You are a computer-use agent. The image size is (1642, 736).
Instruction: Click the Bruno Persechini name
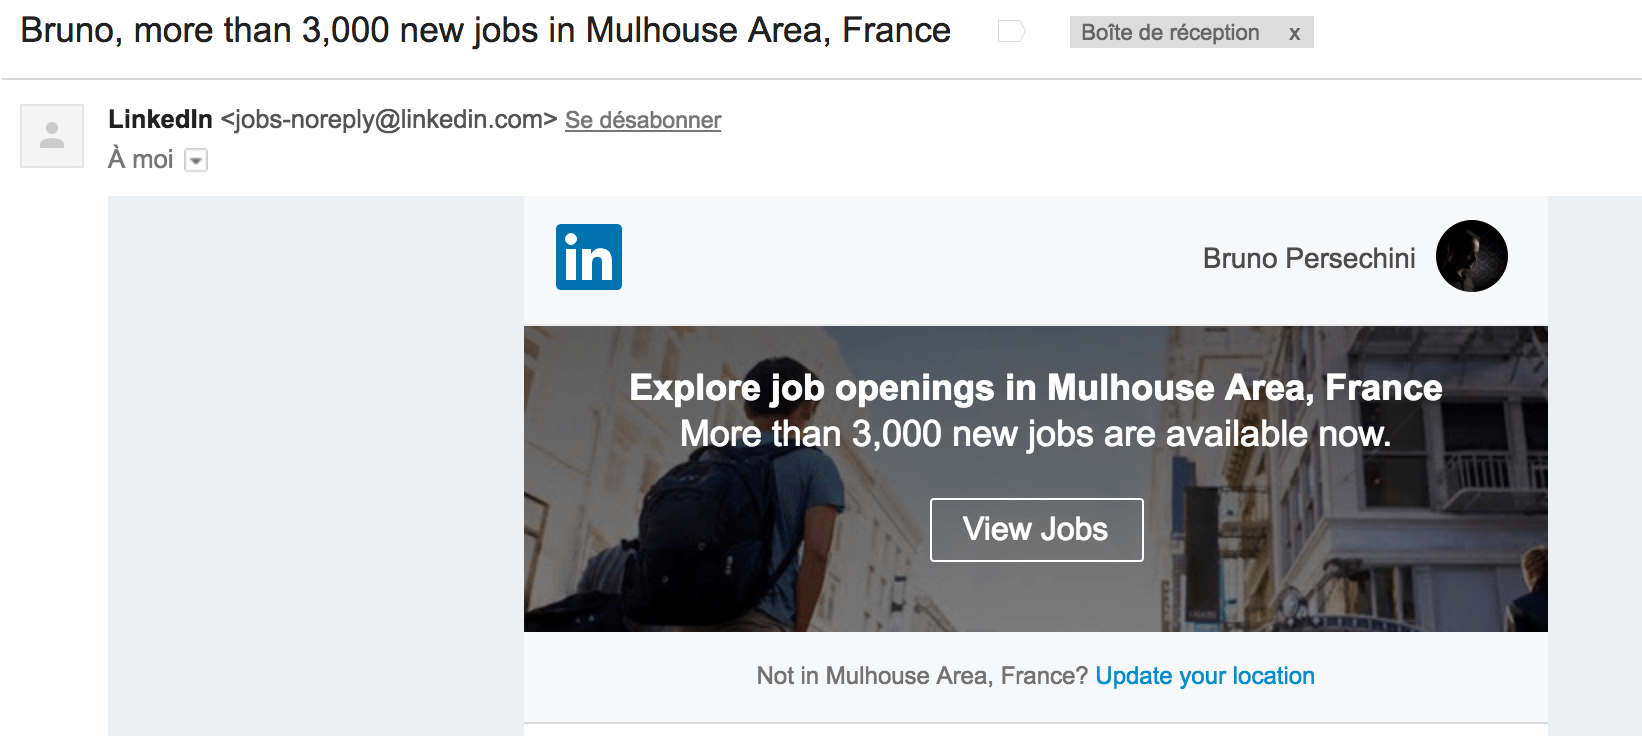click(1308, 259)
